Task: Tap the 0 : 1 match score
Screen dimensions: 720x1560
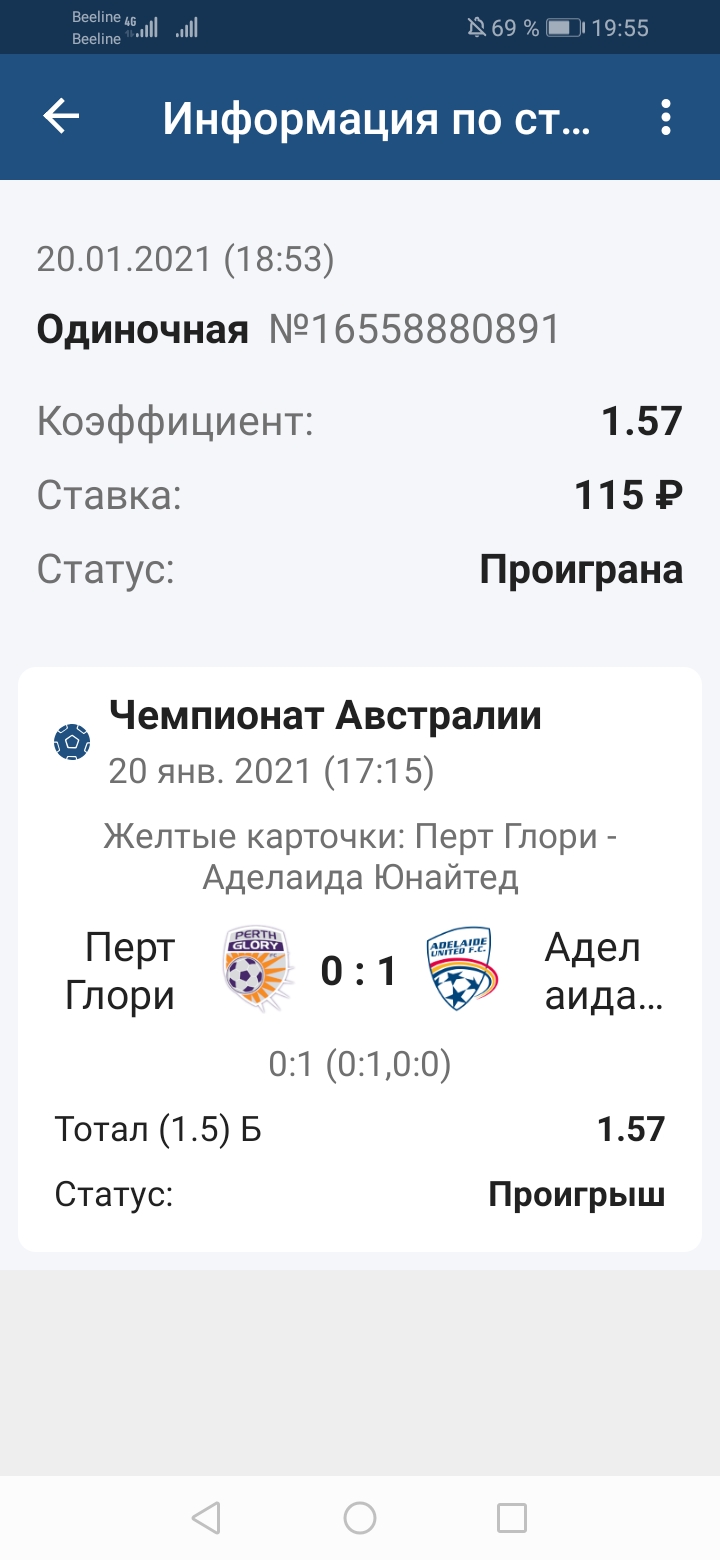Action: pyautogui.click(x=359, y=971)
